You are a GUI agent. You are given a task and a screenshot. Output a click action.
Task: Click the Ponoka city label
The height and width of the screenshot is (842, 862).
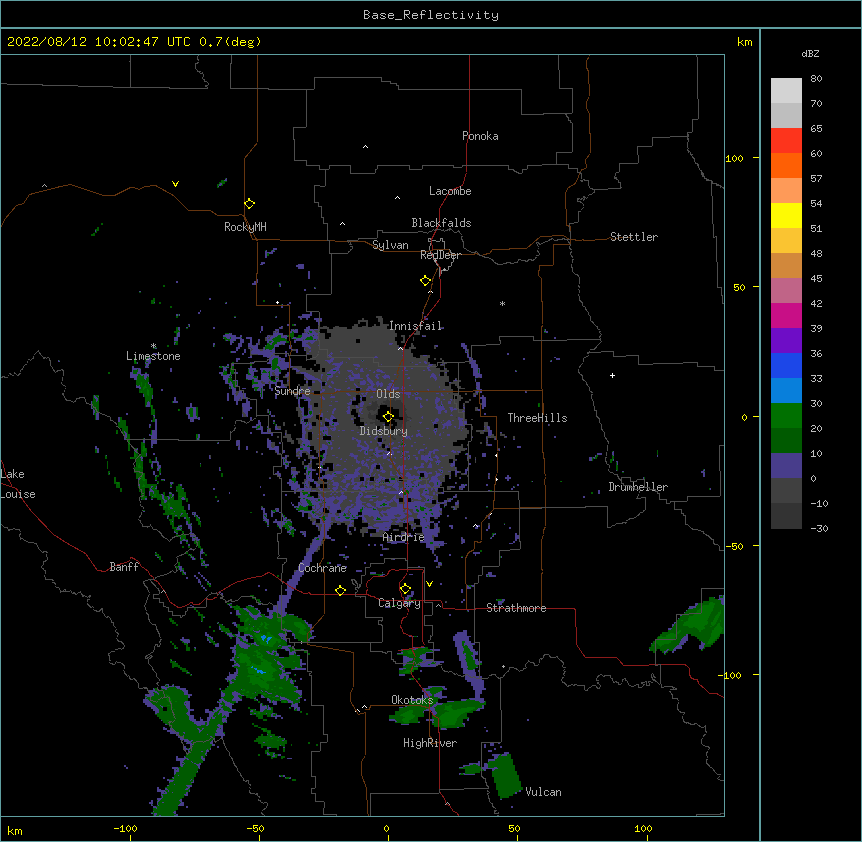click(480, 136)
